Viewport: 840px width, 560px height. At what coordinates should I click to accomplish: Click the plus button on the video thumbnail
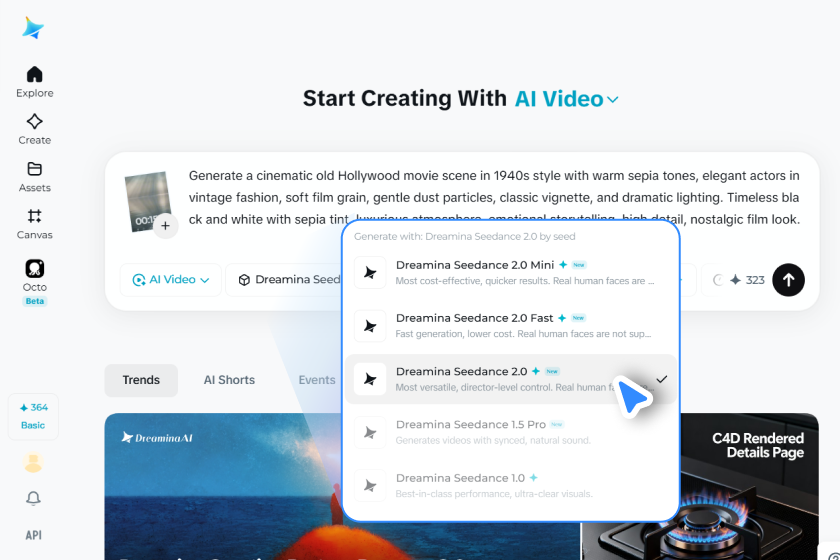pyautogui.click(x=166, y=226)
